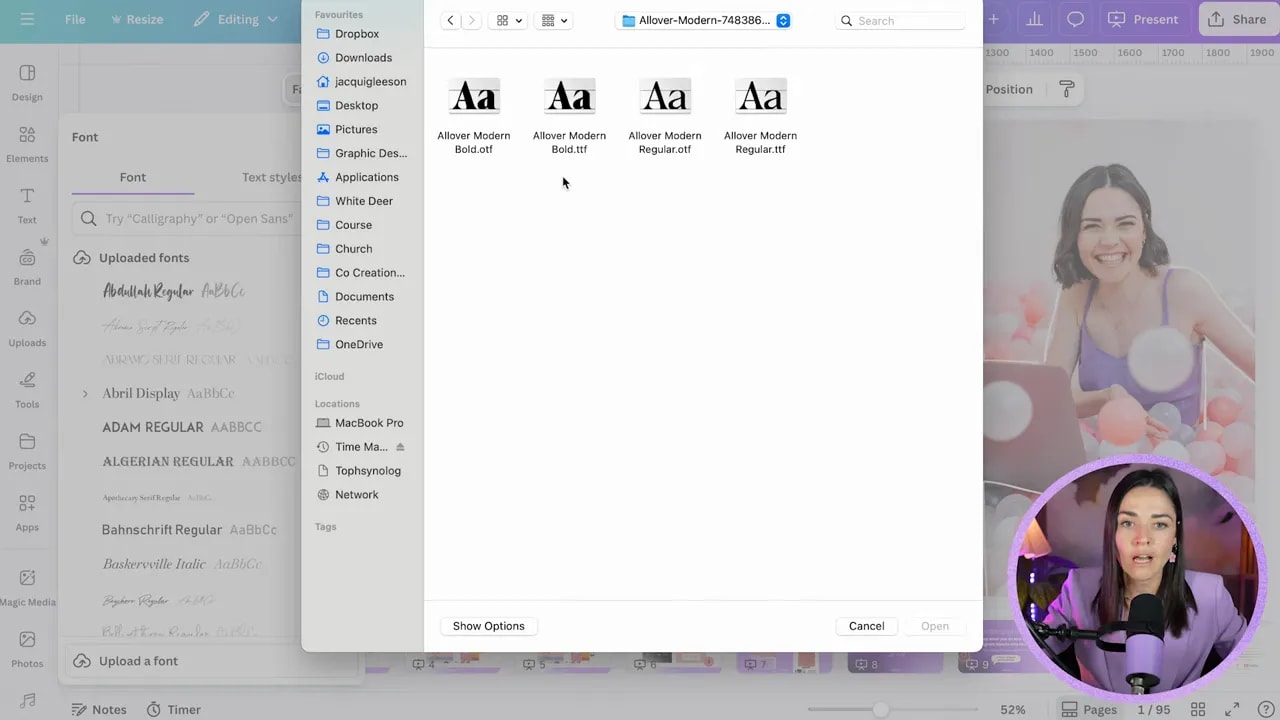Expand the Abril Display font group
Screen dimensions: 1280x720
coord(85,393)
